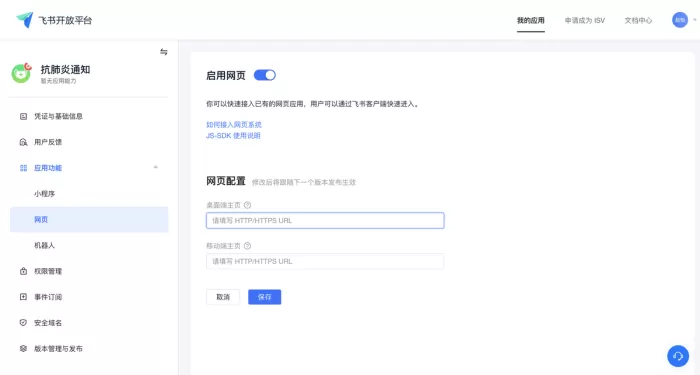Open the JS-SDK 使用说明 link

(233, 135)
